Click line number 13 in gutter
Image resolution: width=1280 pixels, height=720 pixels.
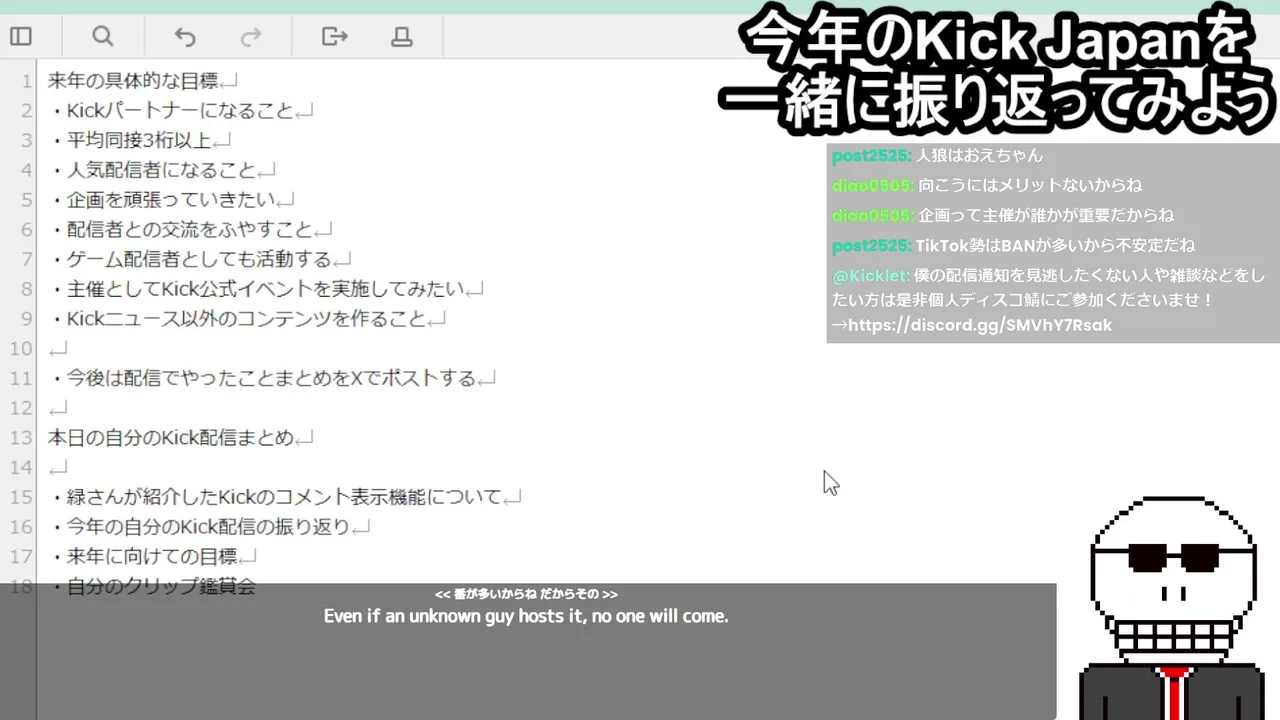point(21,437)
